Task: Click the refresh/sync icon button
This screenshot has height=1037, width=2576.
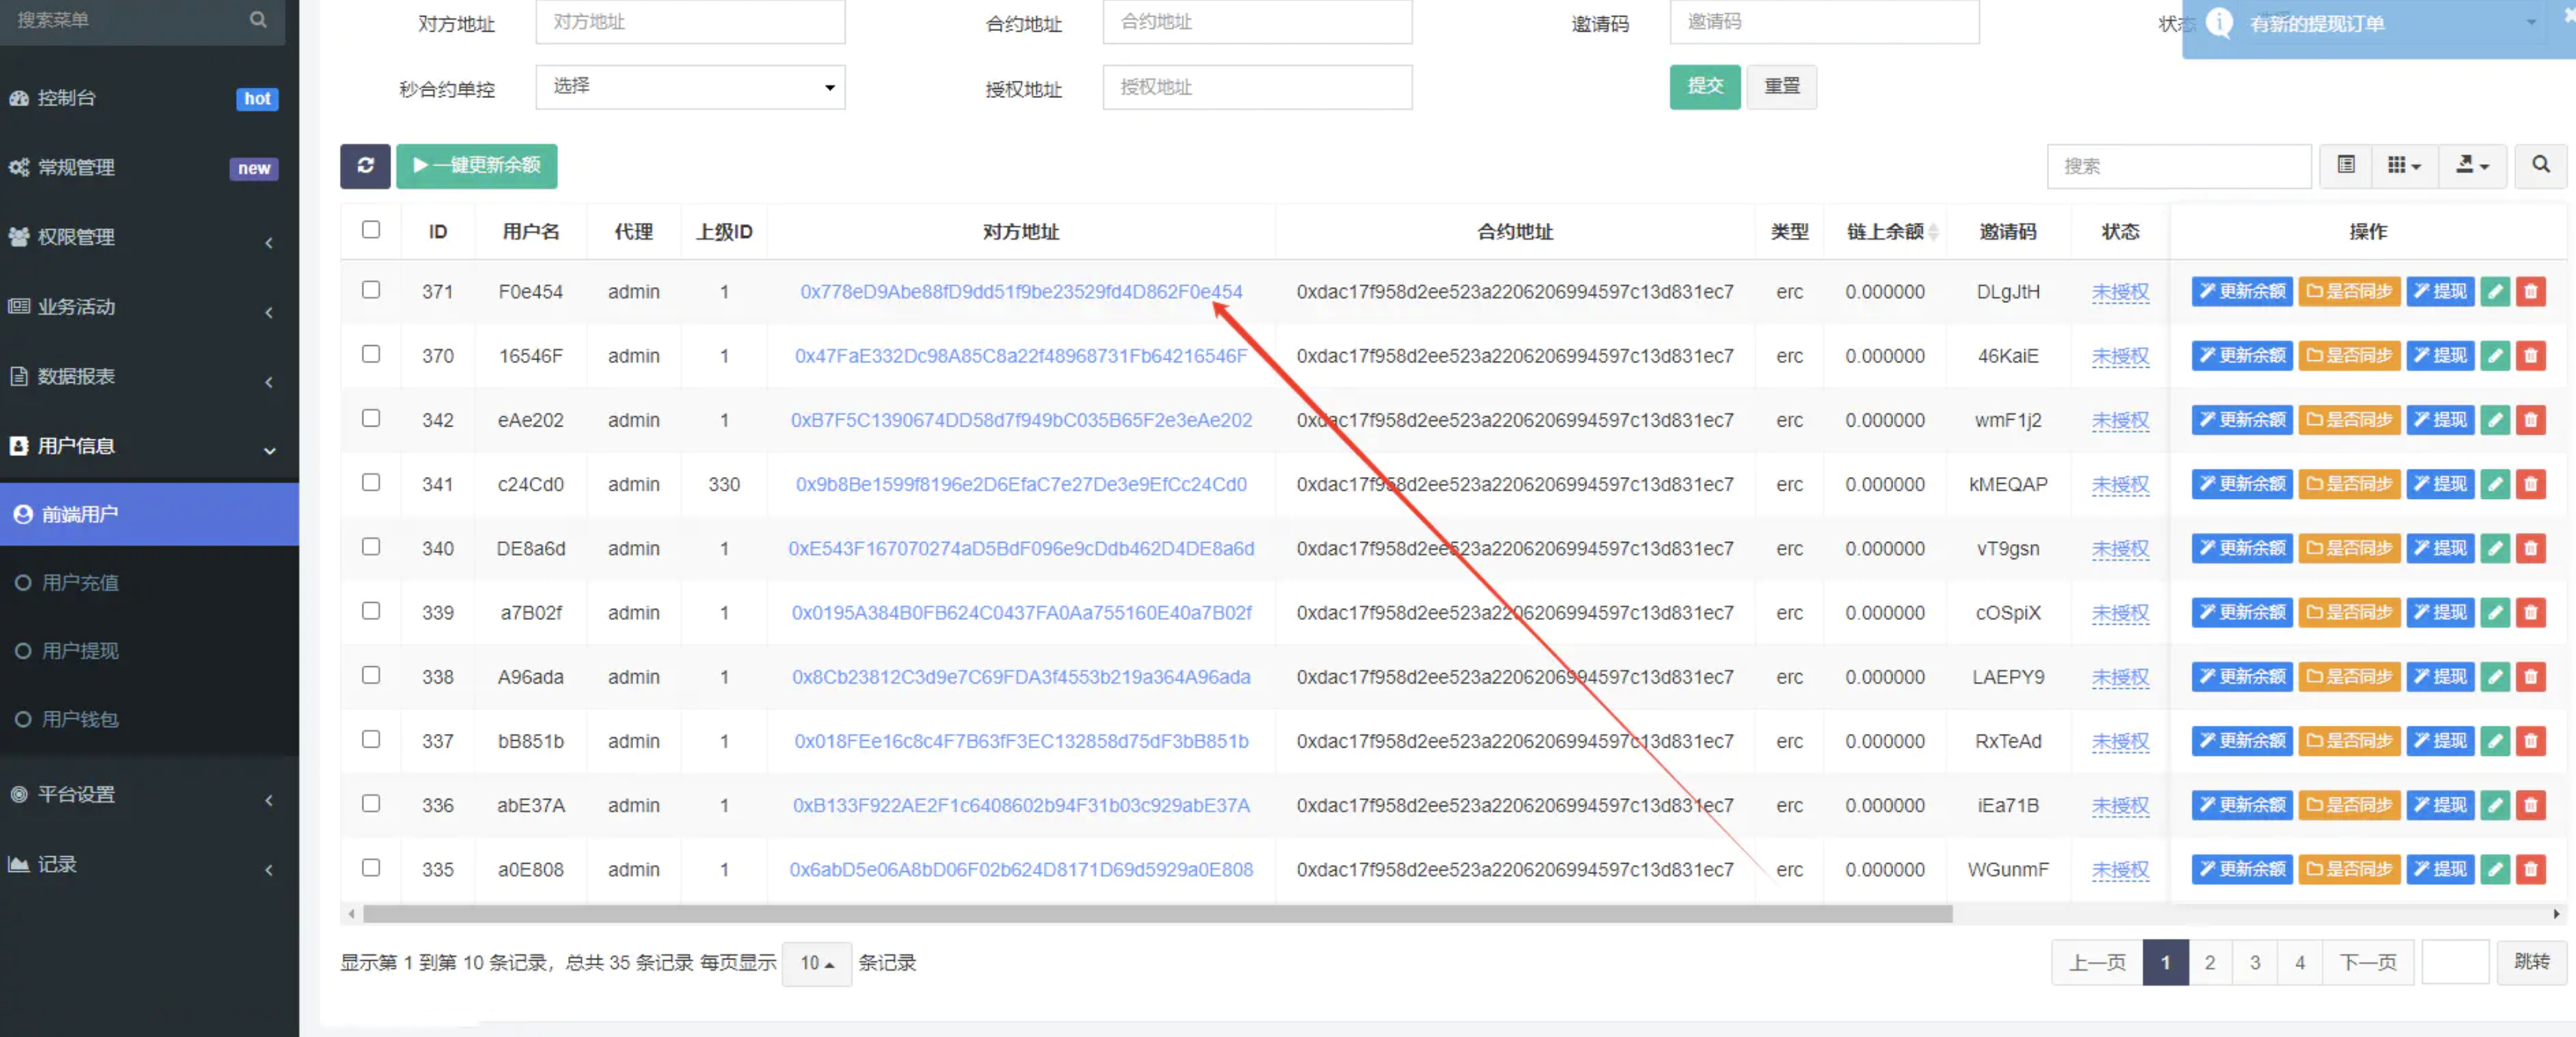Action: 363,164
